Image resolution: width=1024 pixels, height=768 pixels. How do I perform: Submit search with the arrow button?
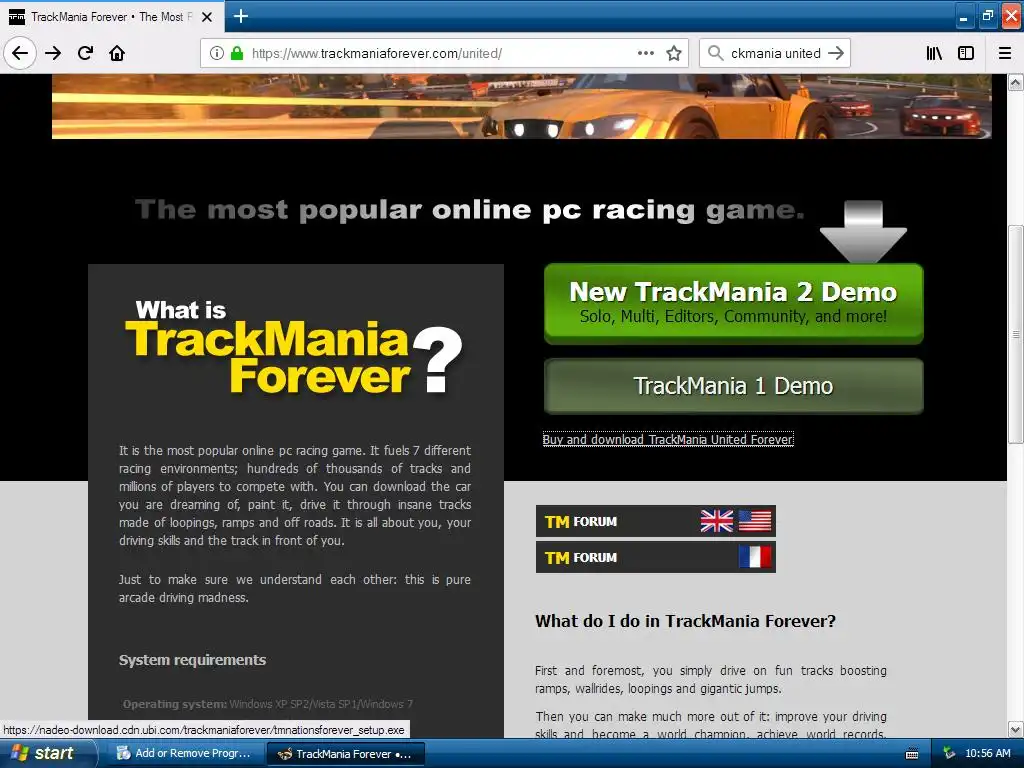836,53
